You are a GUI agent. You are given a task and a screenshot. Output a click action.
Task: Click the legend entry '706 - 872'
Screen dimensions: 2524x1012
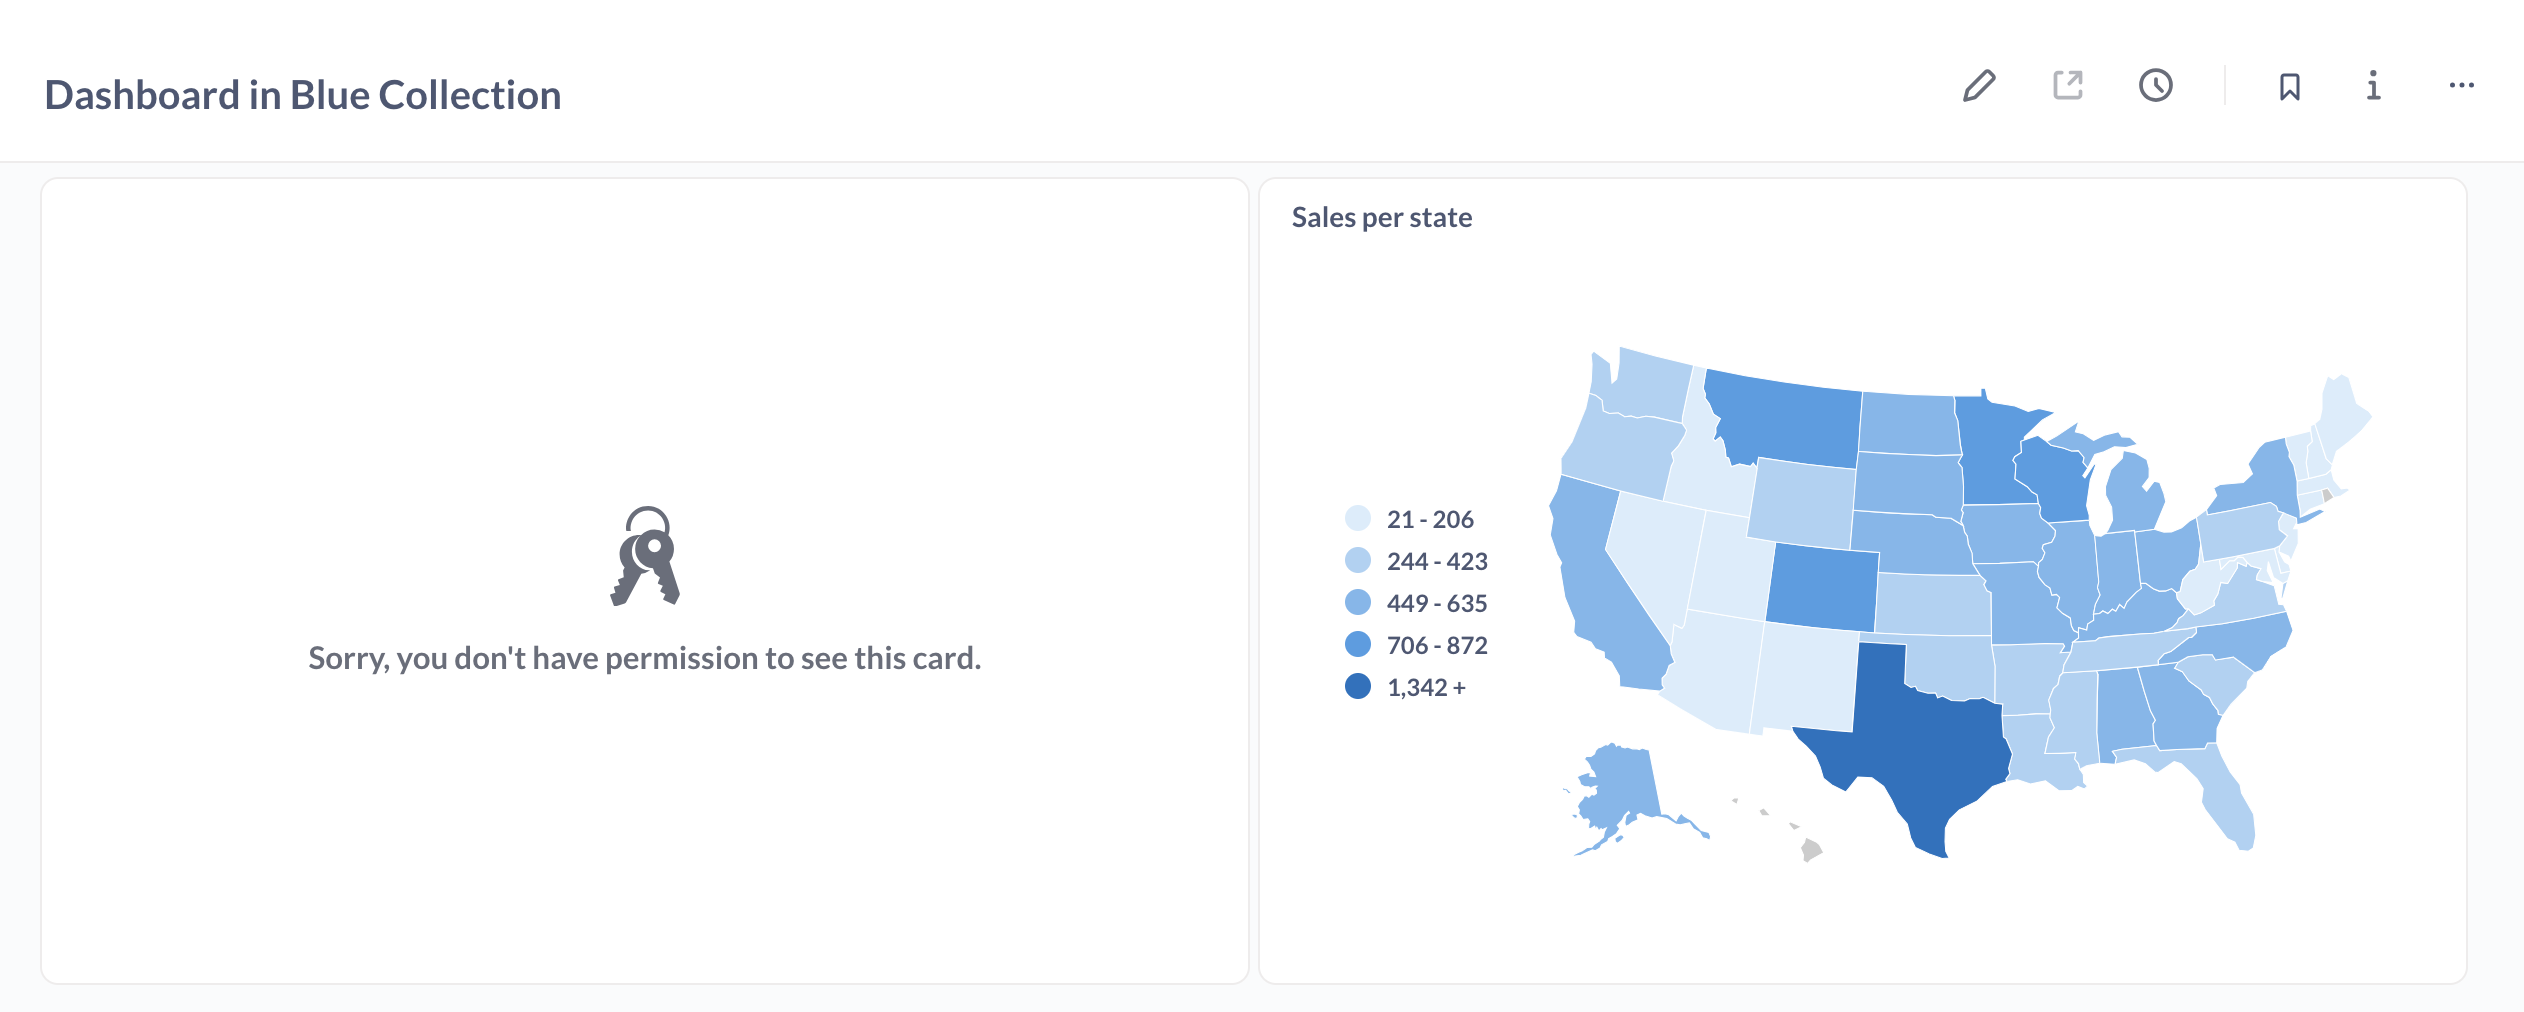tap(1437, 645)
